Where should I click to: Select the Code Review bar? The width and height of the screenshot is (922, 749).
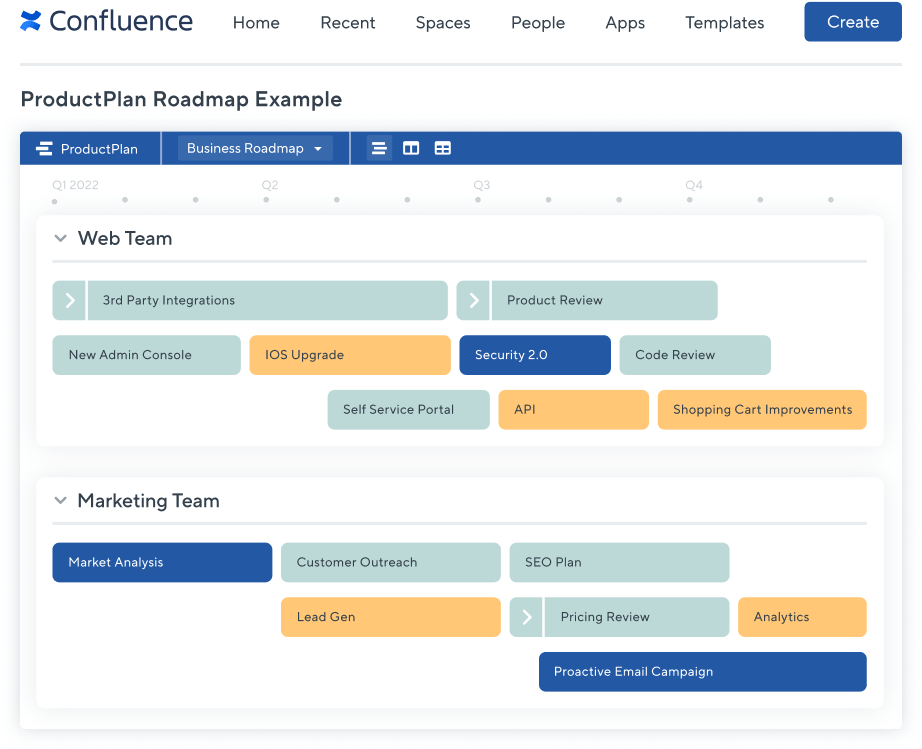(x=695, y=355)
